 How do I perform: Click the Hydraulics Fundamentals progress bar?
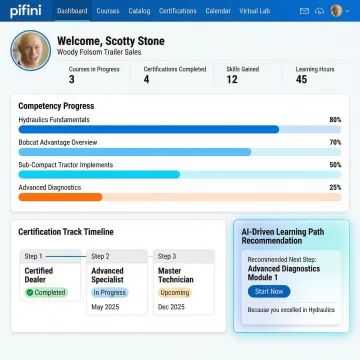point(180,129)
